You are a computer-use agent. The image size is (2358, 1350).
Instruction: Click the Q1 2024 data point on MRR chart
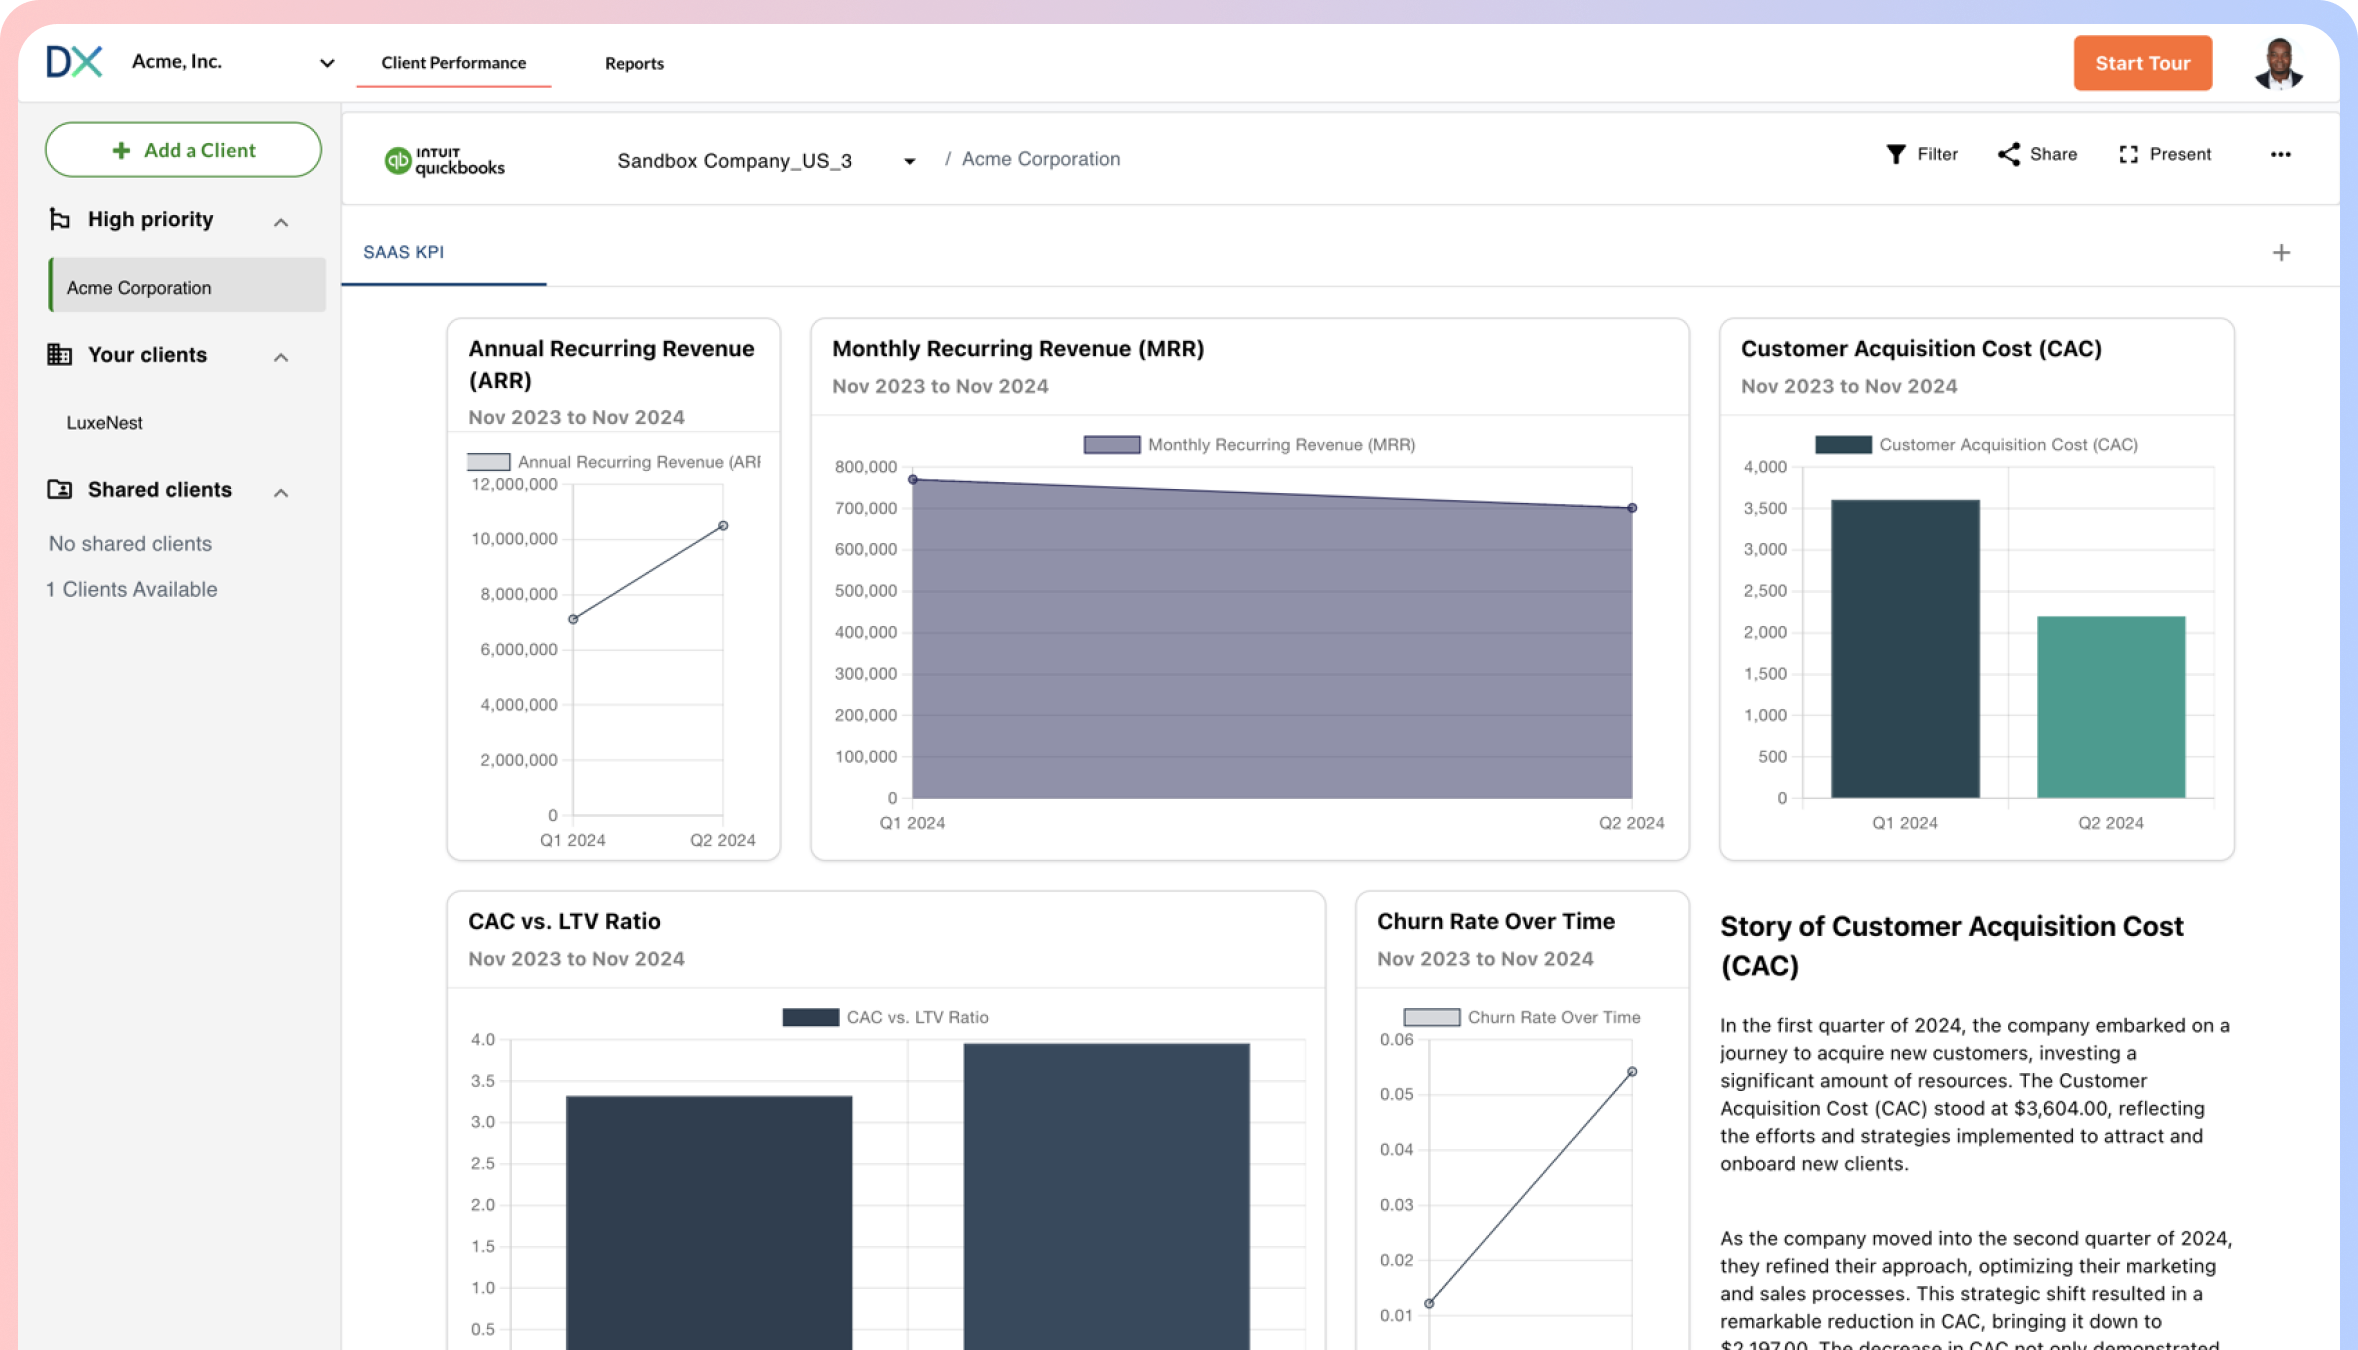point(912,480)
